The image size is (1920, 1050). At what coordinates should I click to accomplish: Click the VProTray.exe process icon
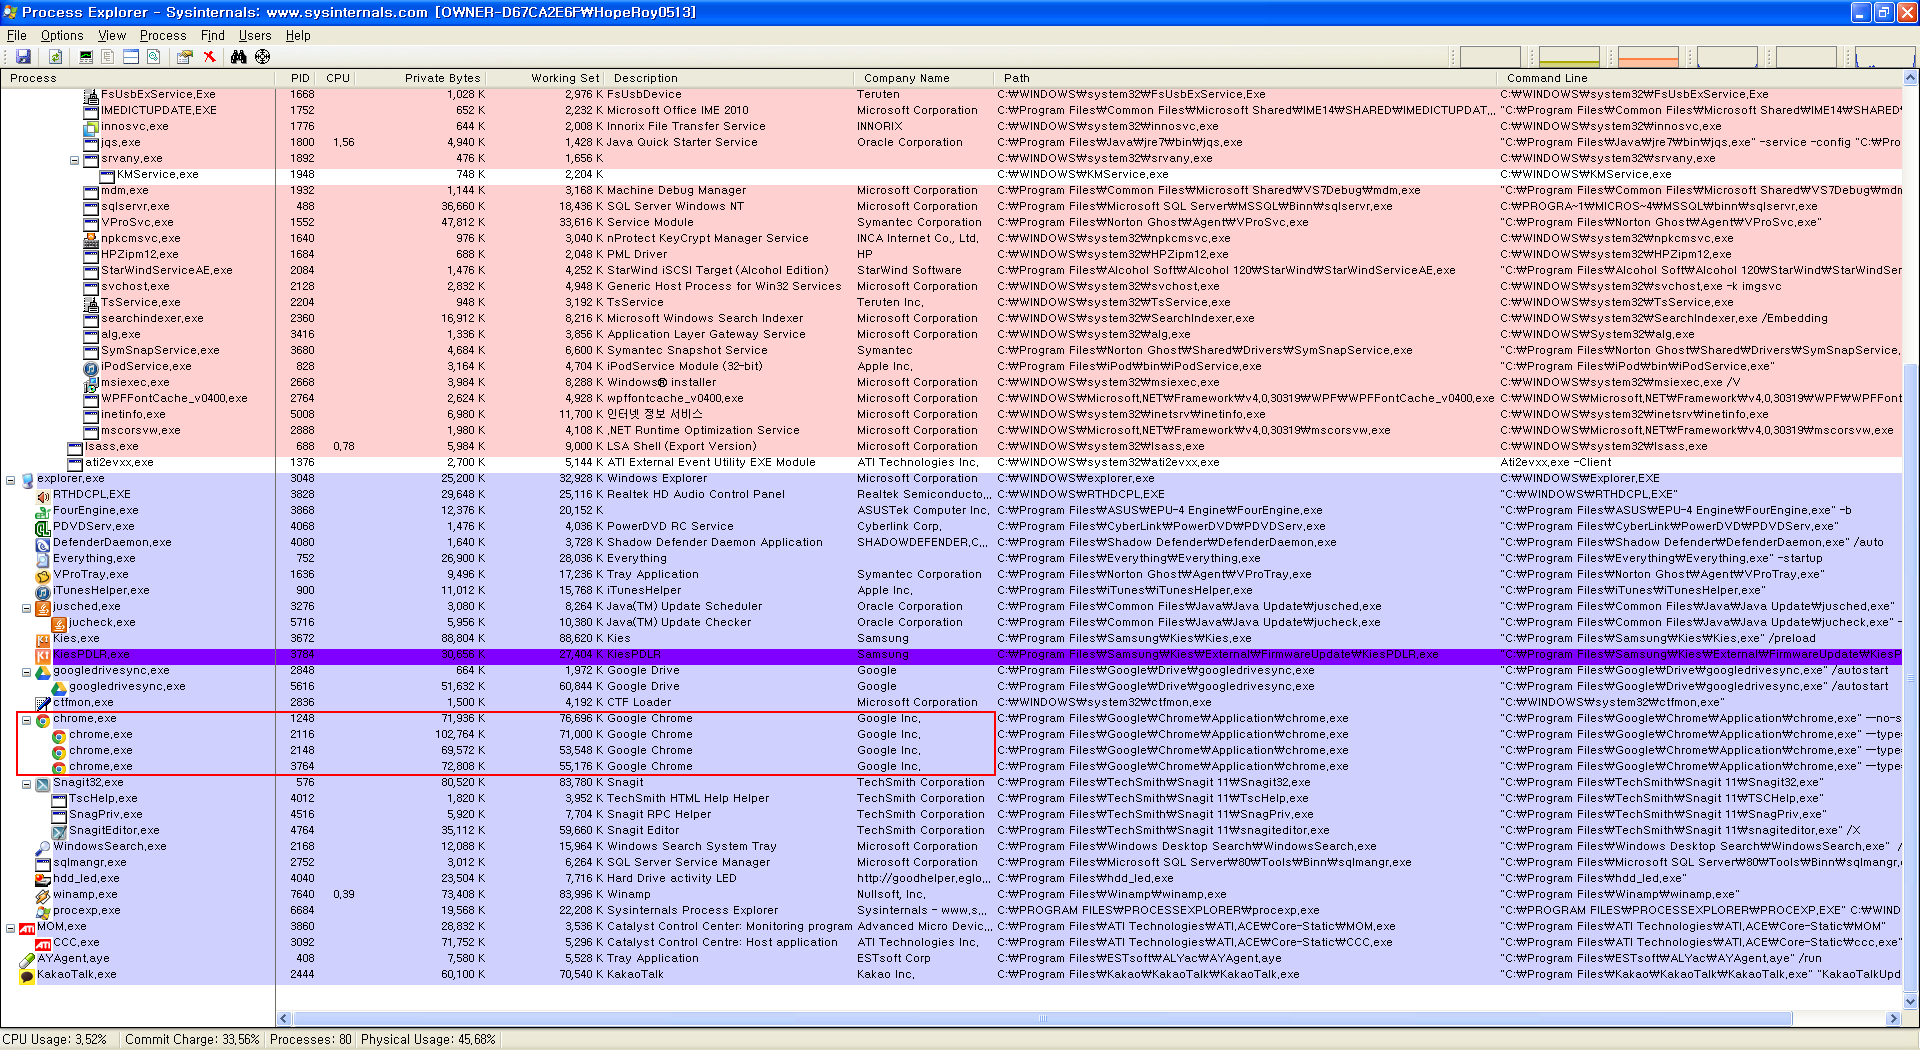click(43, 575)
